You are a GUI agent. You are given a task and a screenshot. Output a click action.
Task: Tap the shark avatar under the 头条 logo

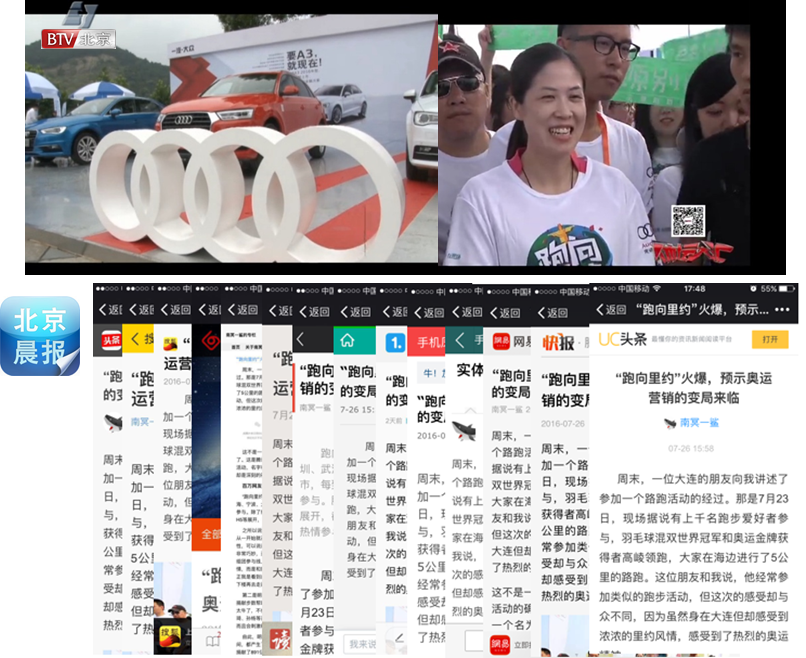coord(113,422)
